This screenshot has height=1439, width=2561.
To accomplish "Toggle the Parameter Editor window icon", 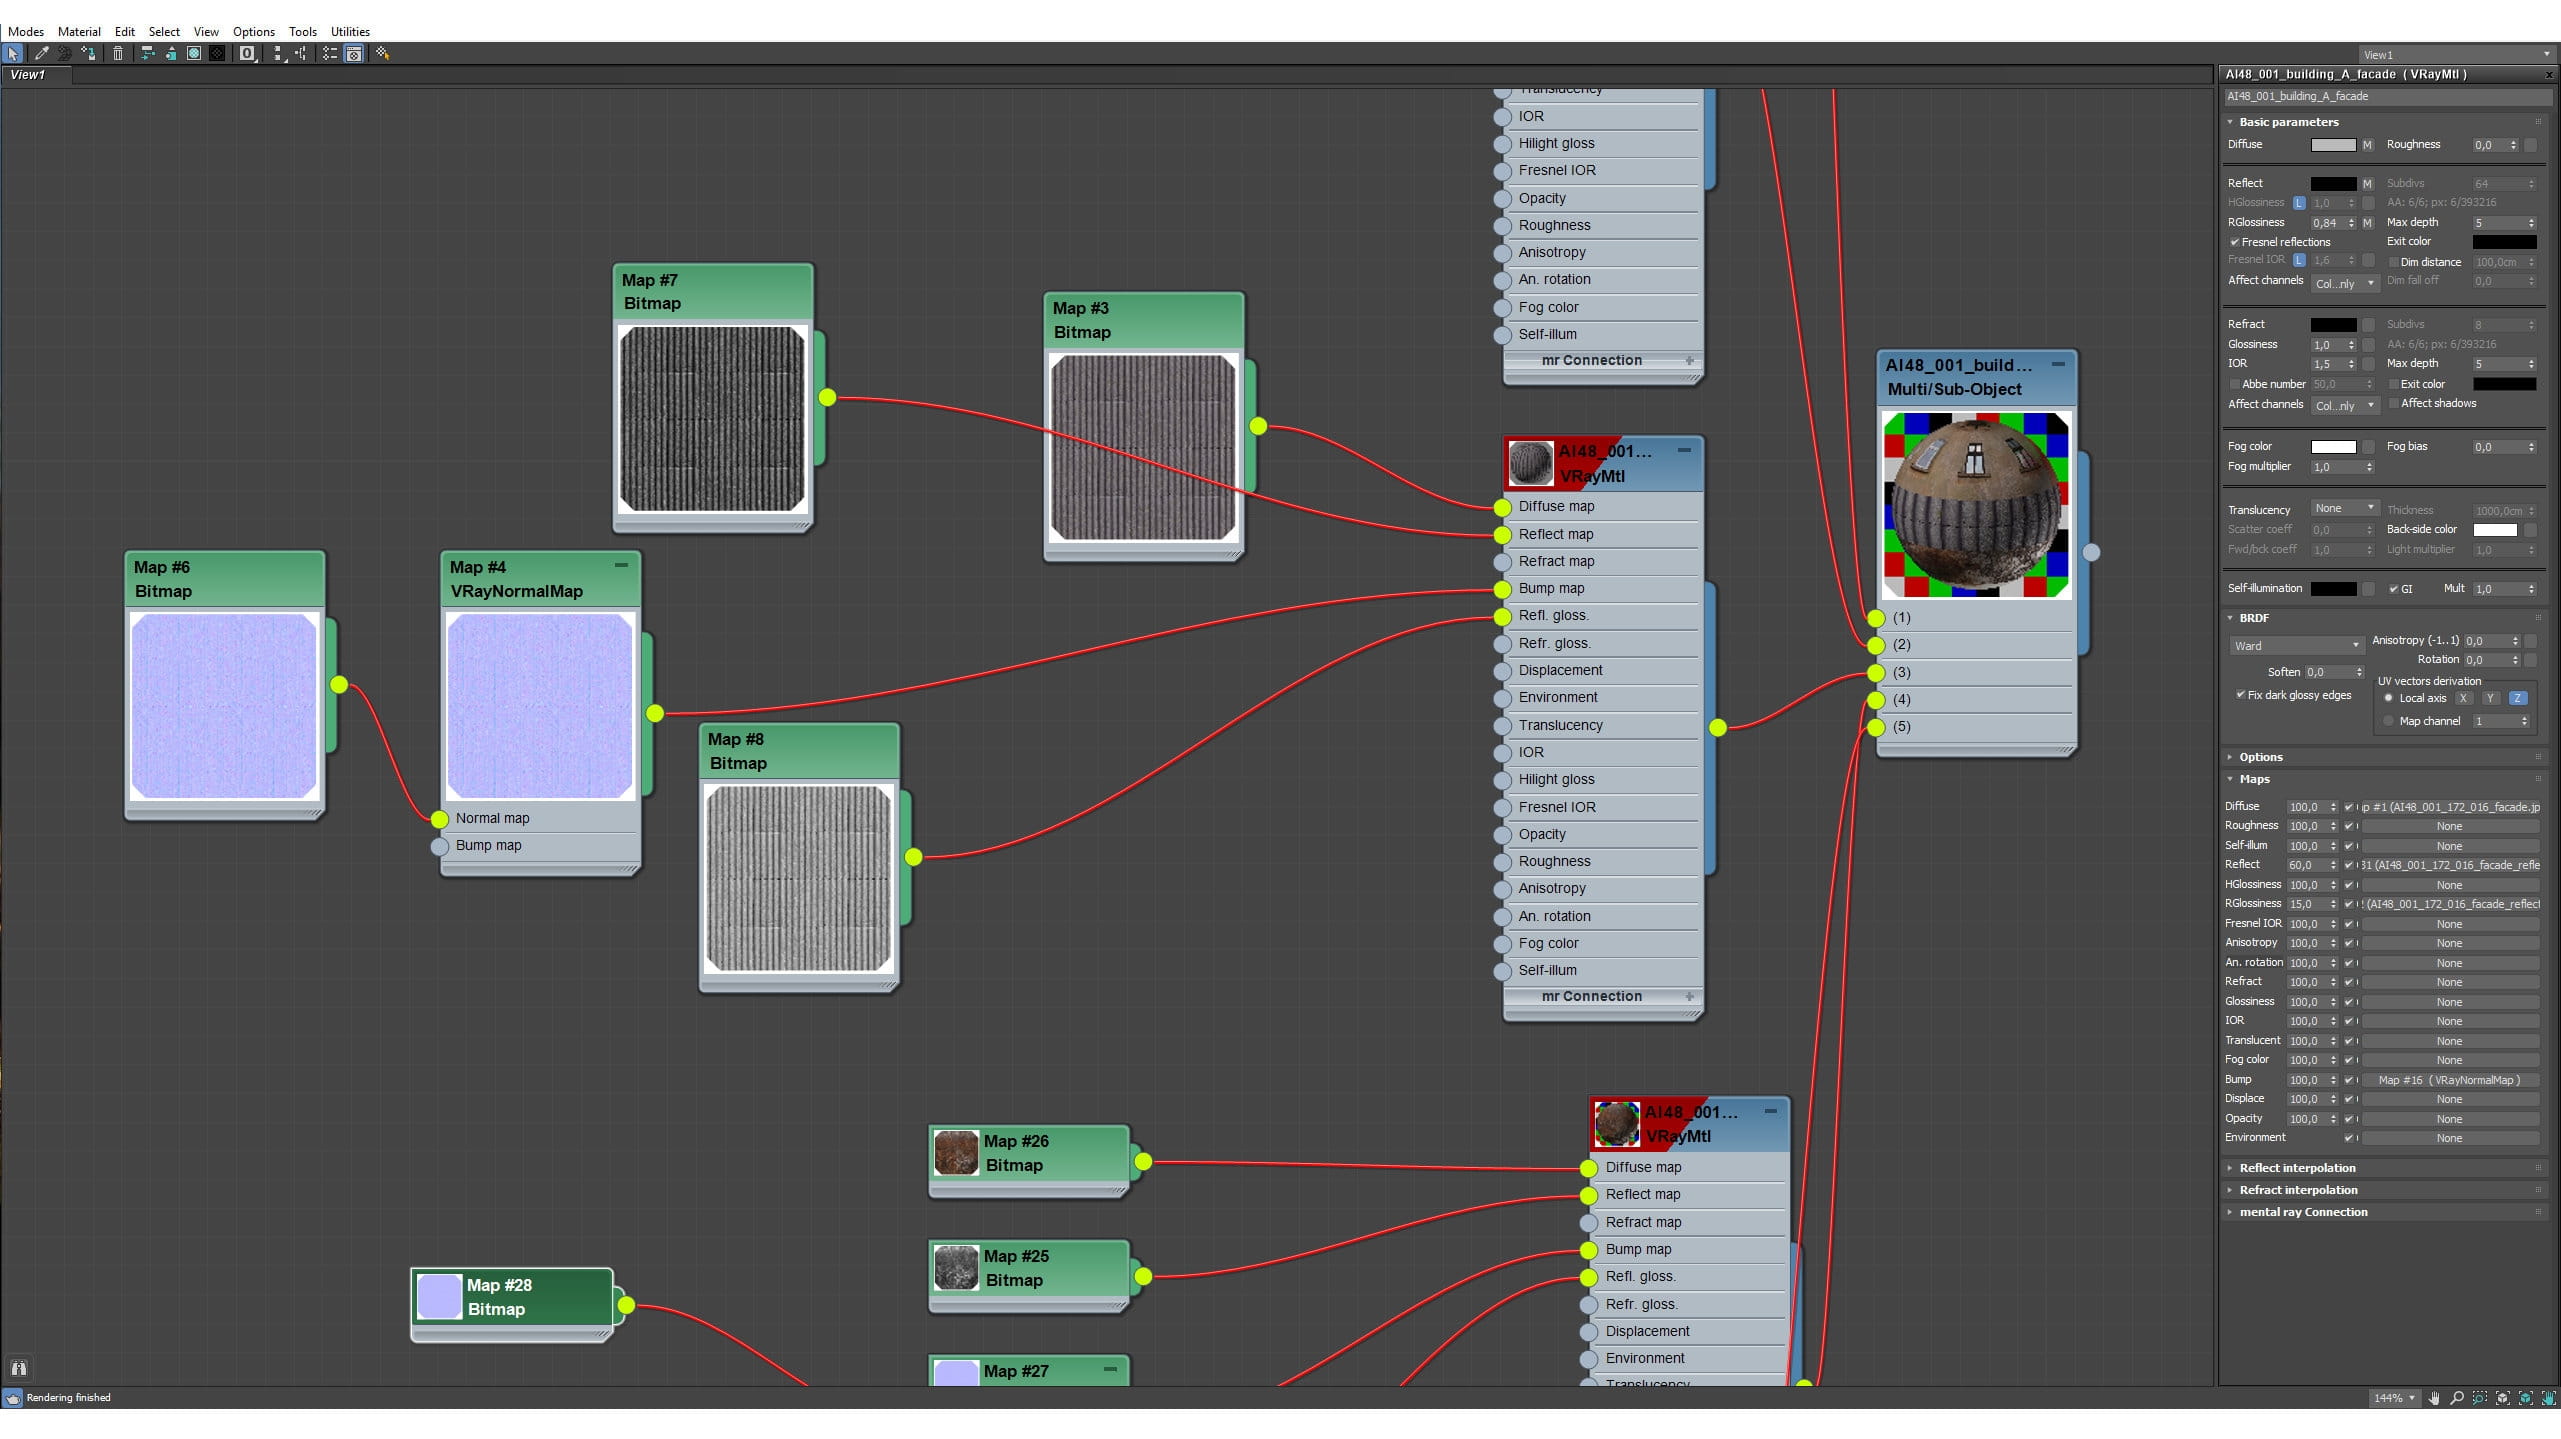I will click(354, 54).
